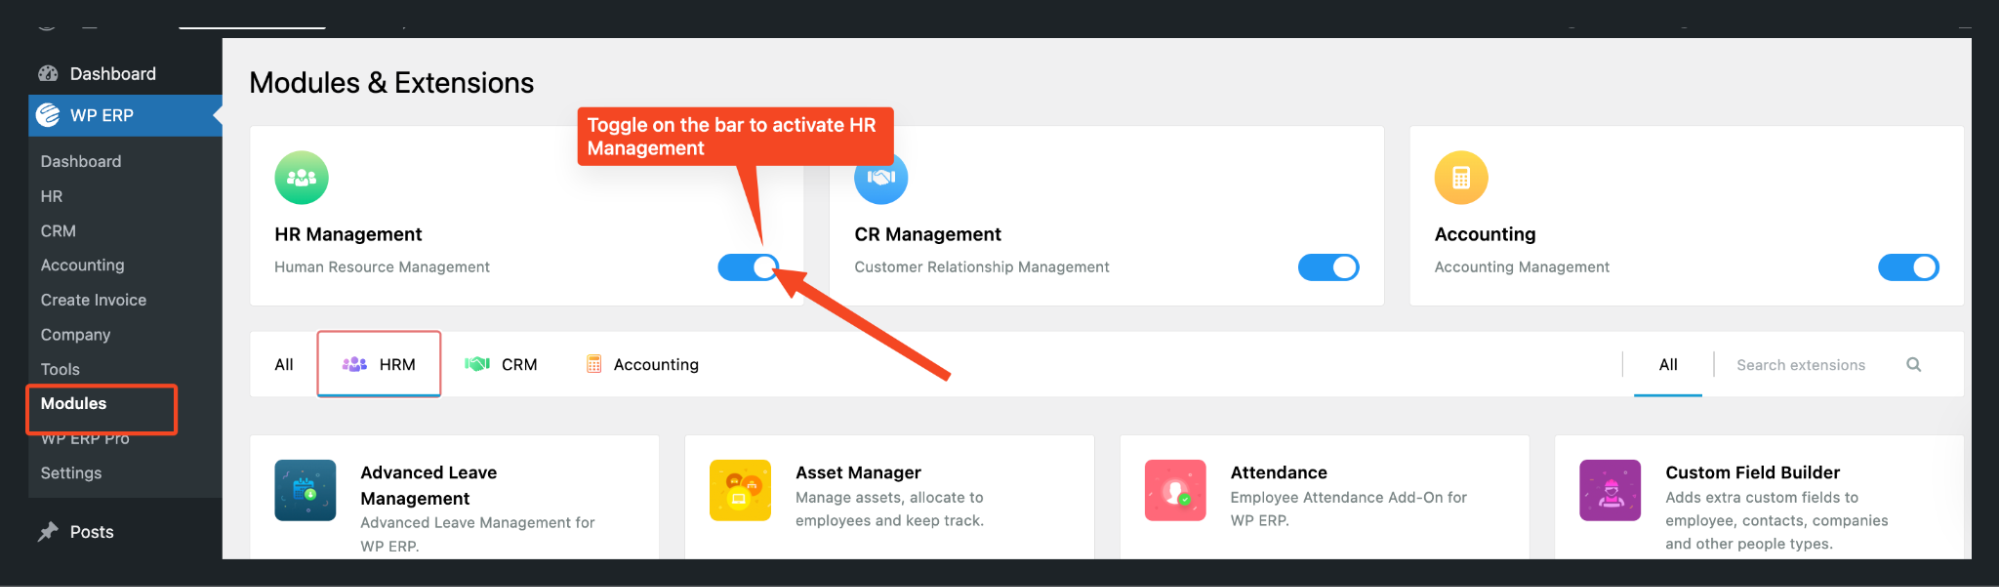Screen dimensions: 1999x587
Task: Toggle the Accounting module switch
Action: (1908, 268)
